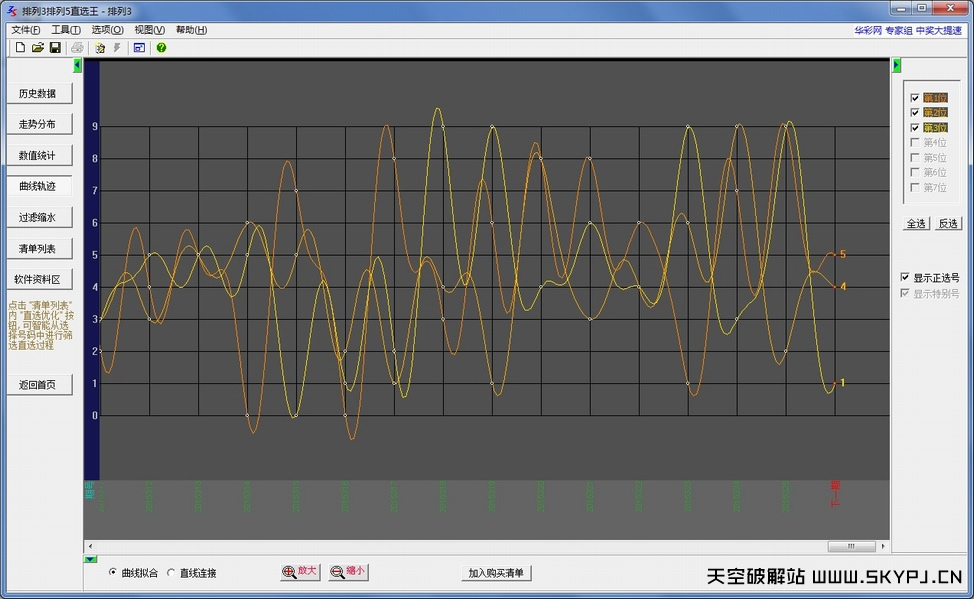Open 历史数据 from the left sidebar
The width and height of the screenshot is (974, 599).
40,93
